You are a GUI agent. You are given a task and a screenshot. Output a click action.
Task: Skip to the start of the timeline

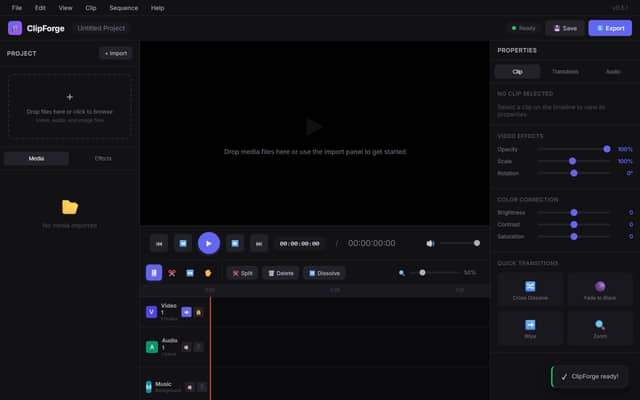159,244
